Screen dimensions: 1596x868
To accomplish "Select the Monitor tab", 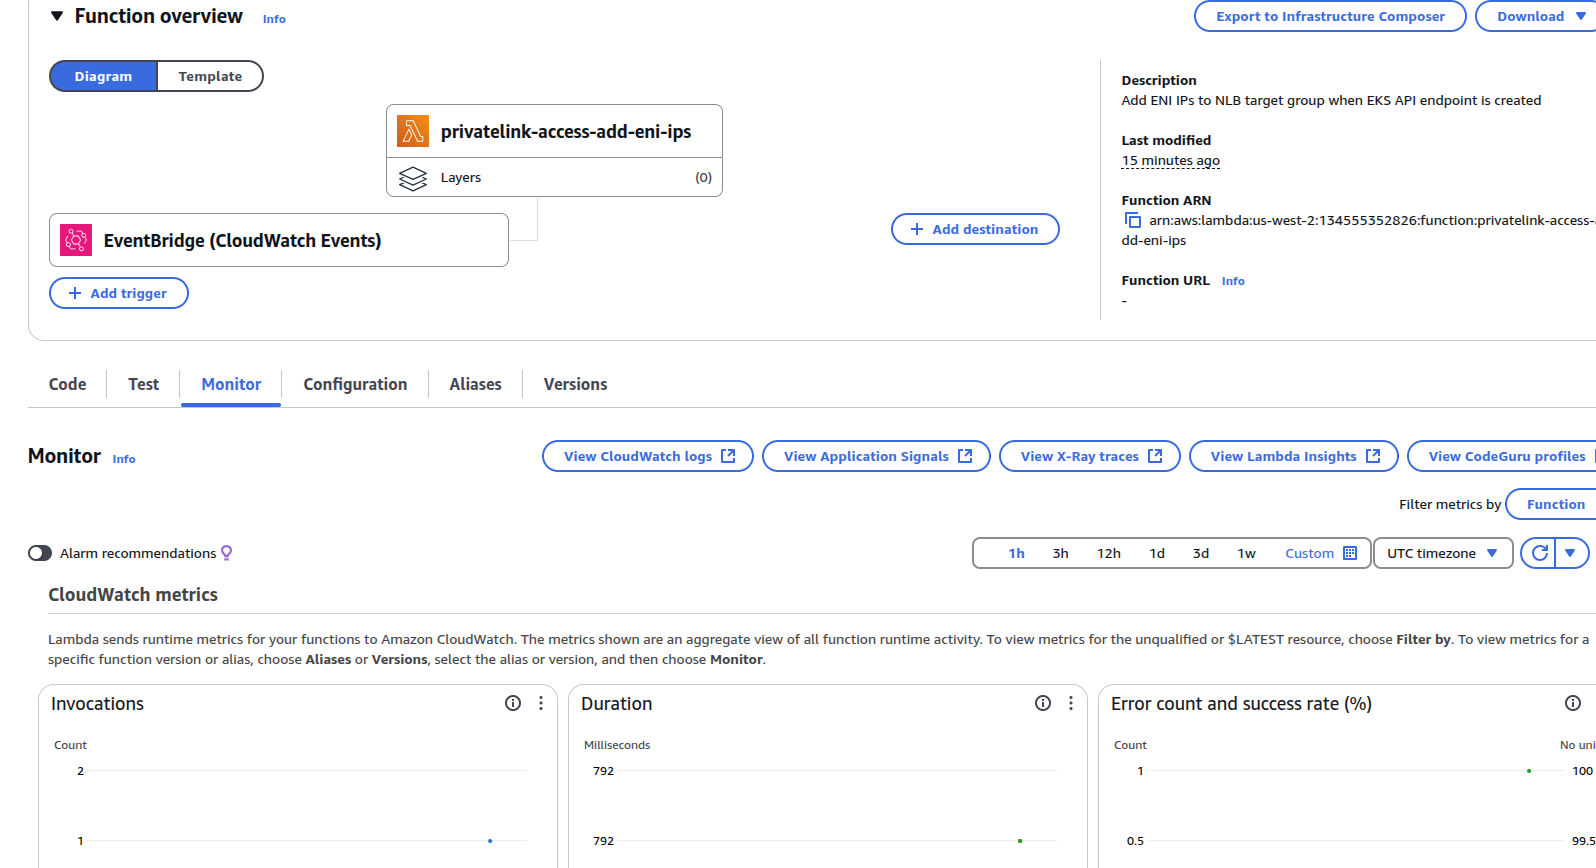I will tap(231, 384).
